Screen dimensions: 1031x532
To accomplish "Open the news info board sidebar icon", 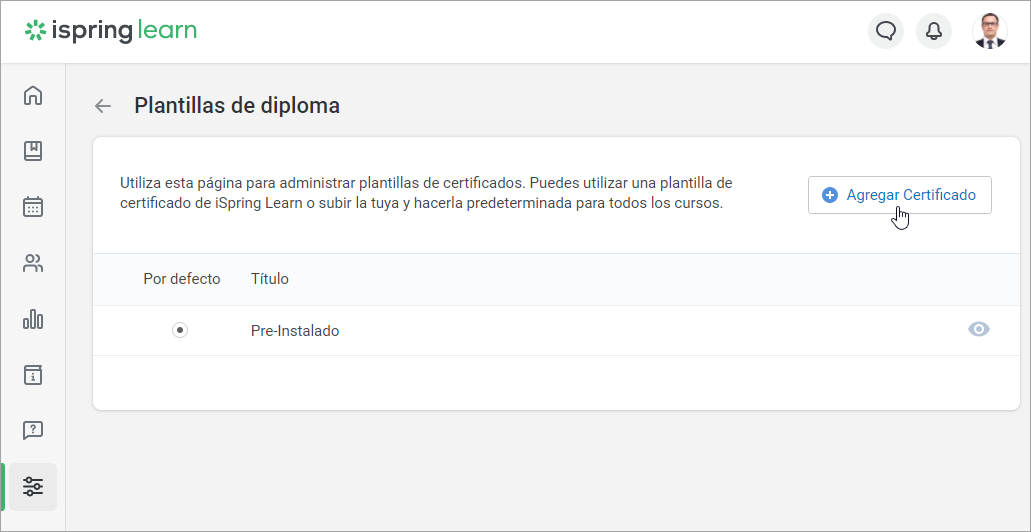I will (33, 375).
